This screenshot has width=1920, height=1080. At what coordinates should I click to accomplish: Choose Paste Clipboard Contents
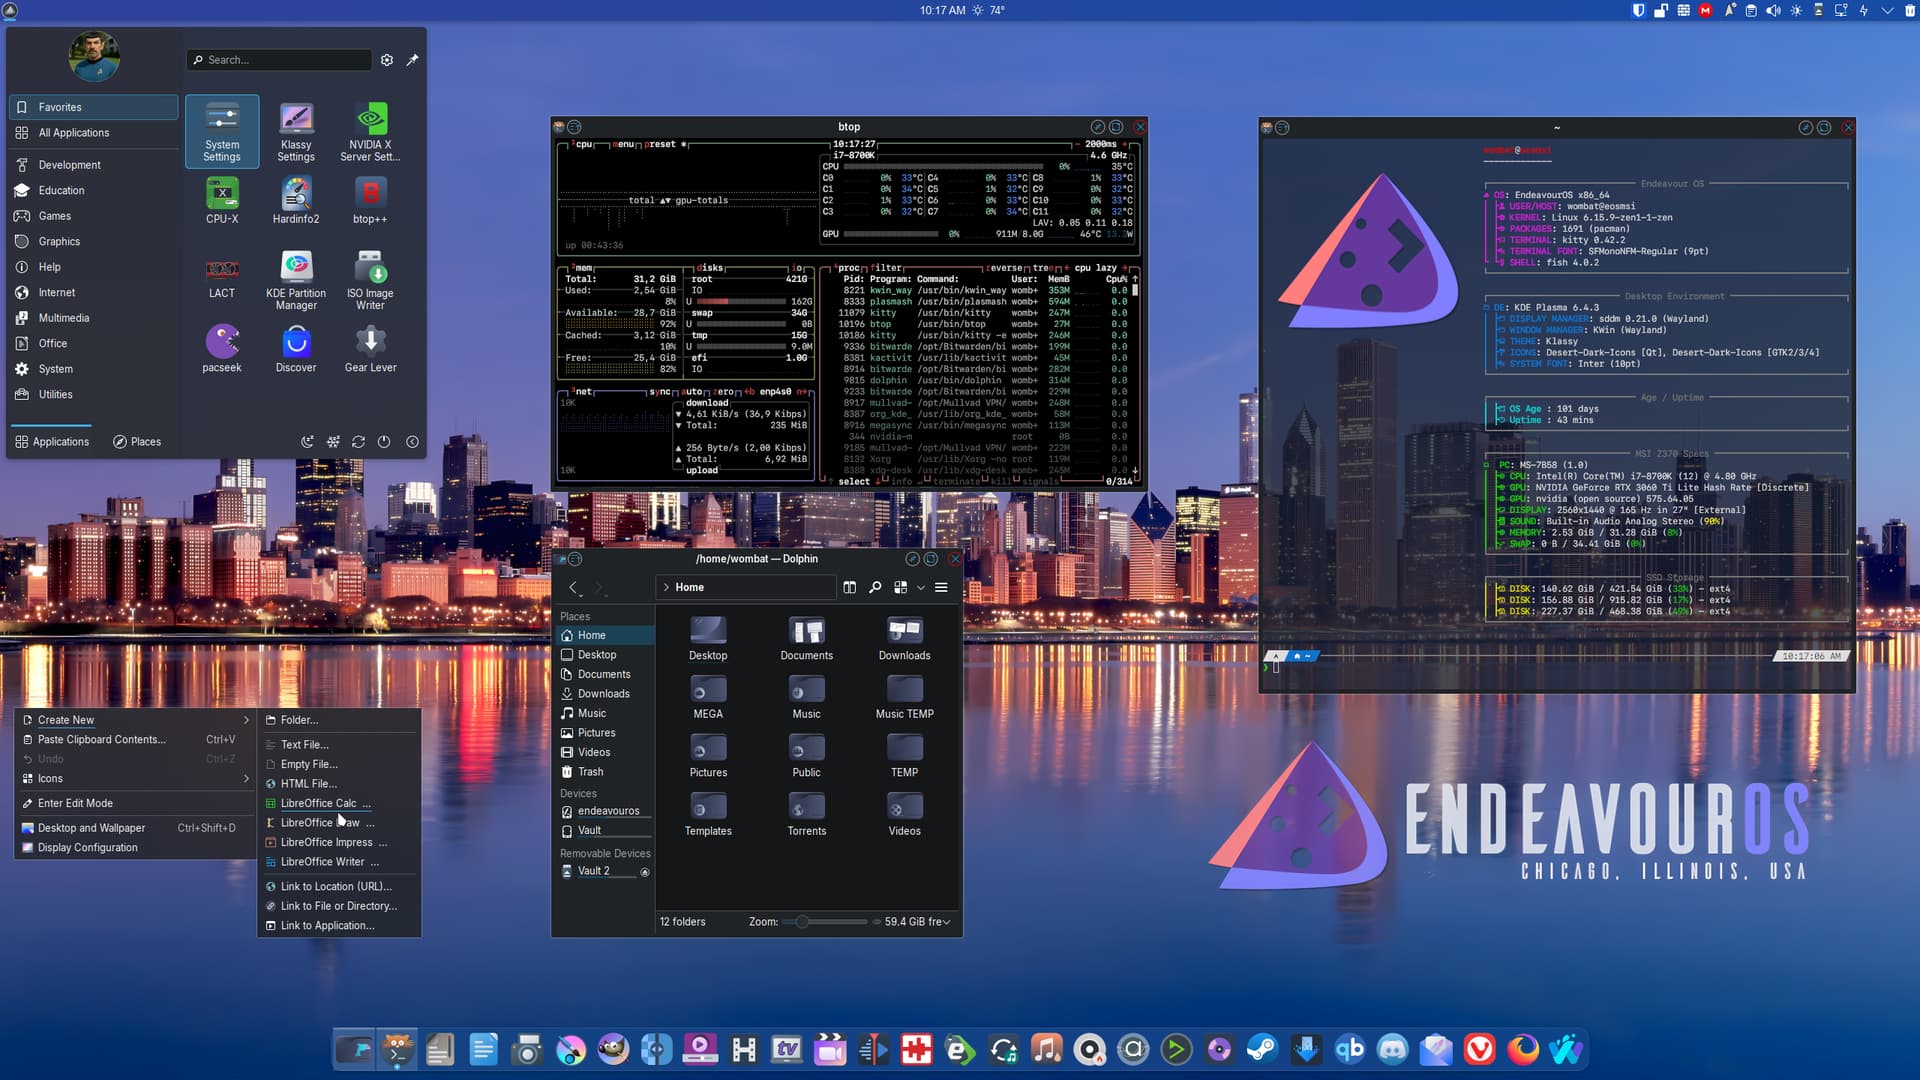[x=136, y=740]
